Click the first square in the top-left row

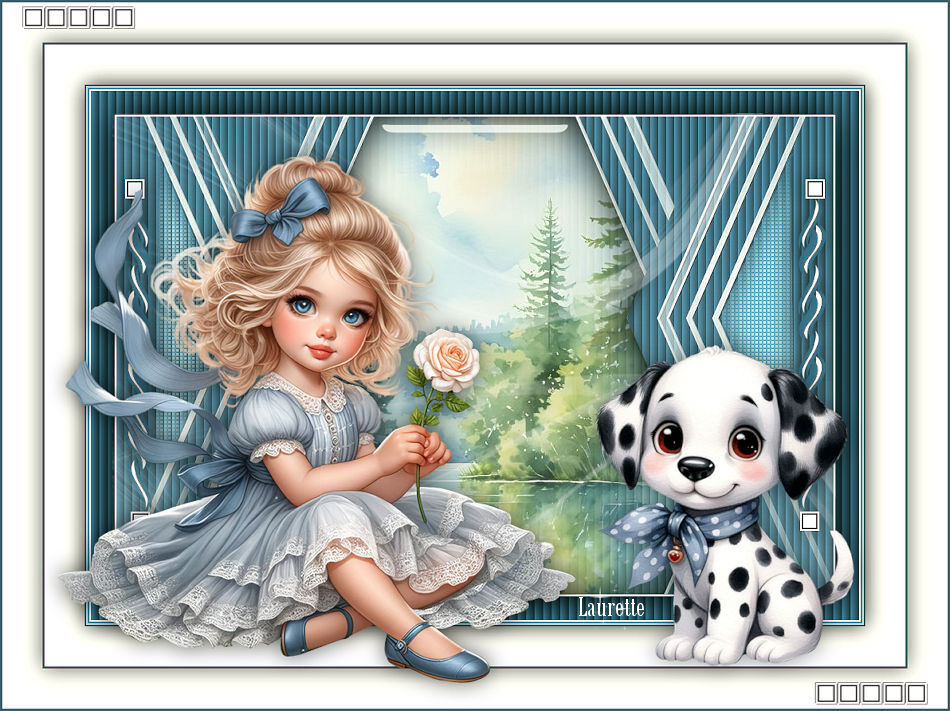click(x=33, y=17)
